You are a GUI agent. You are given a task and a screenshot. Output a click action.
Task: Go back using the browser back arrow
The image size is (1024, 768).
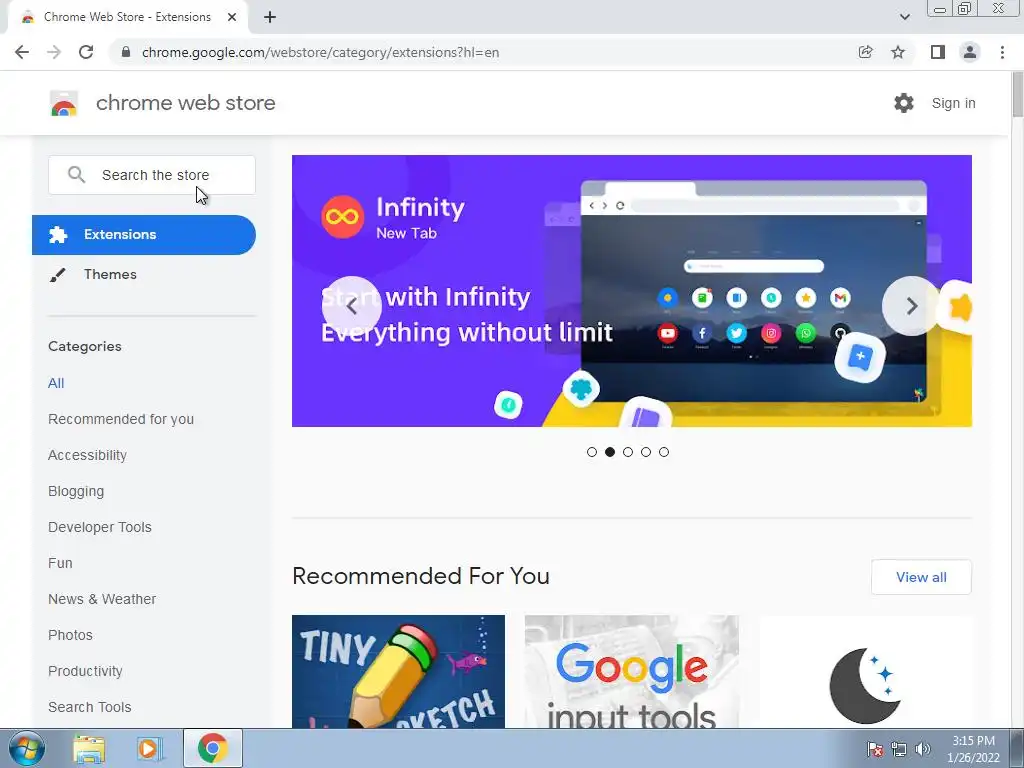point(22,52)
